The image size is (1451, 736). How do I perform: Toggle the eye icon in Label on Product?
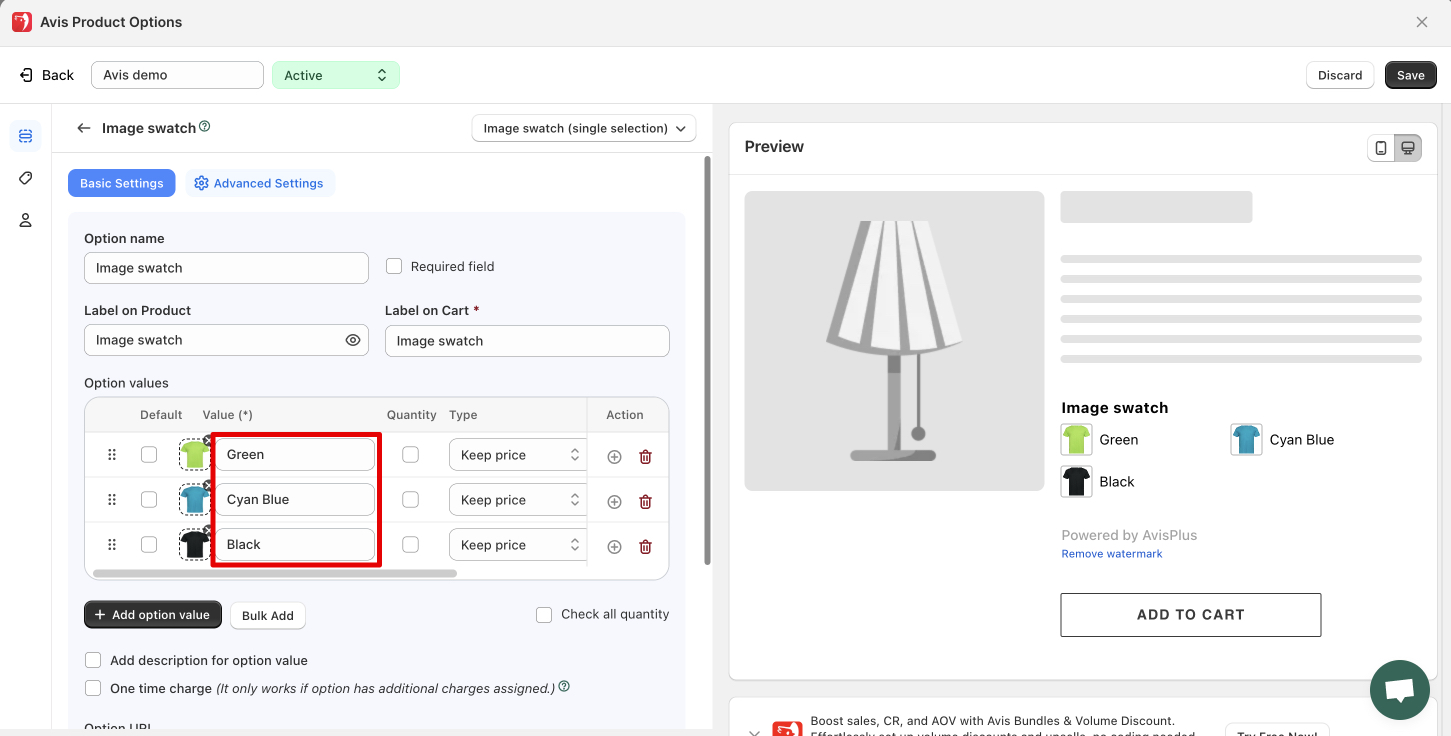pos(353,340)
